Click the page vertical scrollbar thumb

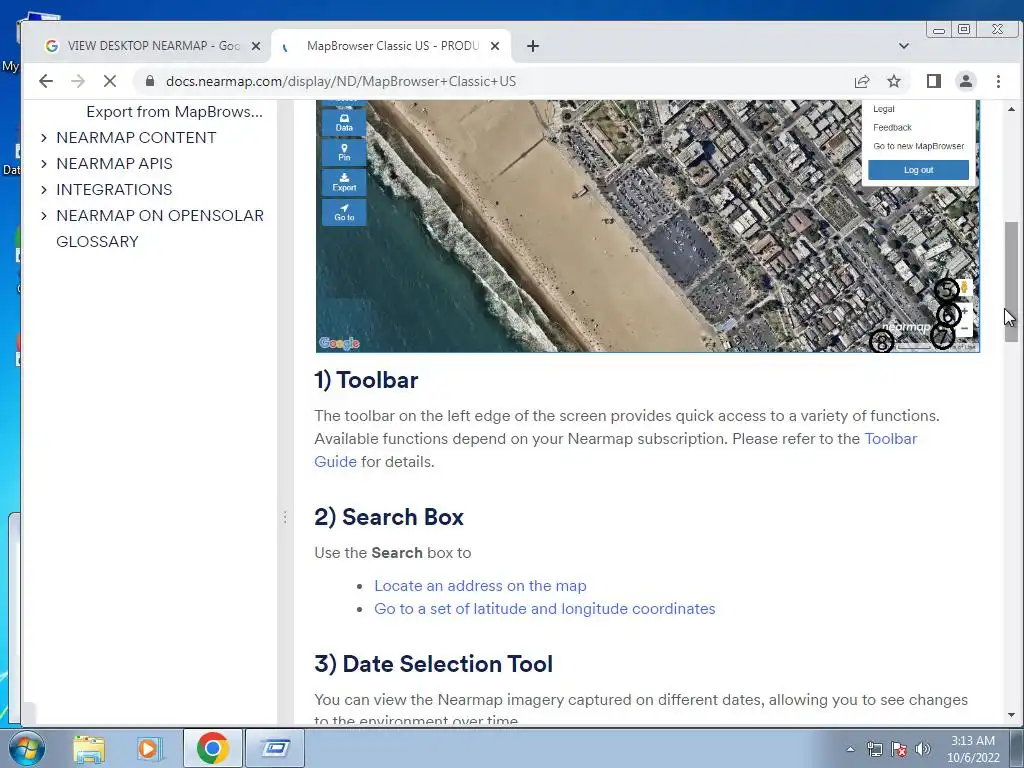tap(1011, 281)
